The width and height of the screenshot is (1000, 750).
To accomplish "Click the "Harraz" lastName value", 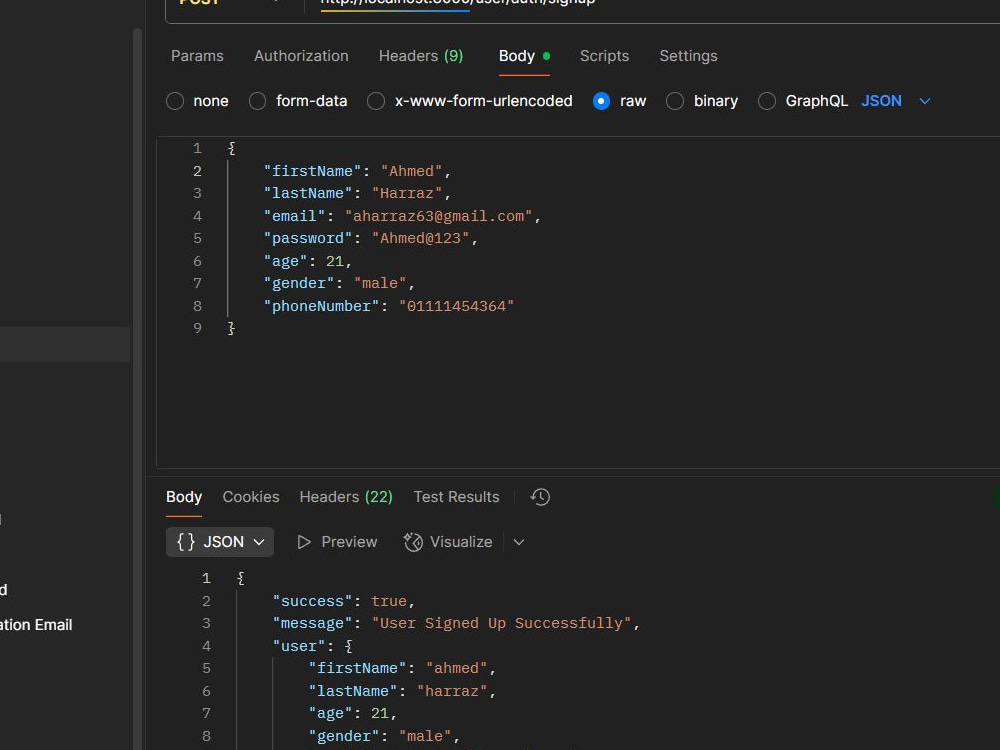I will tap(407, 193).
